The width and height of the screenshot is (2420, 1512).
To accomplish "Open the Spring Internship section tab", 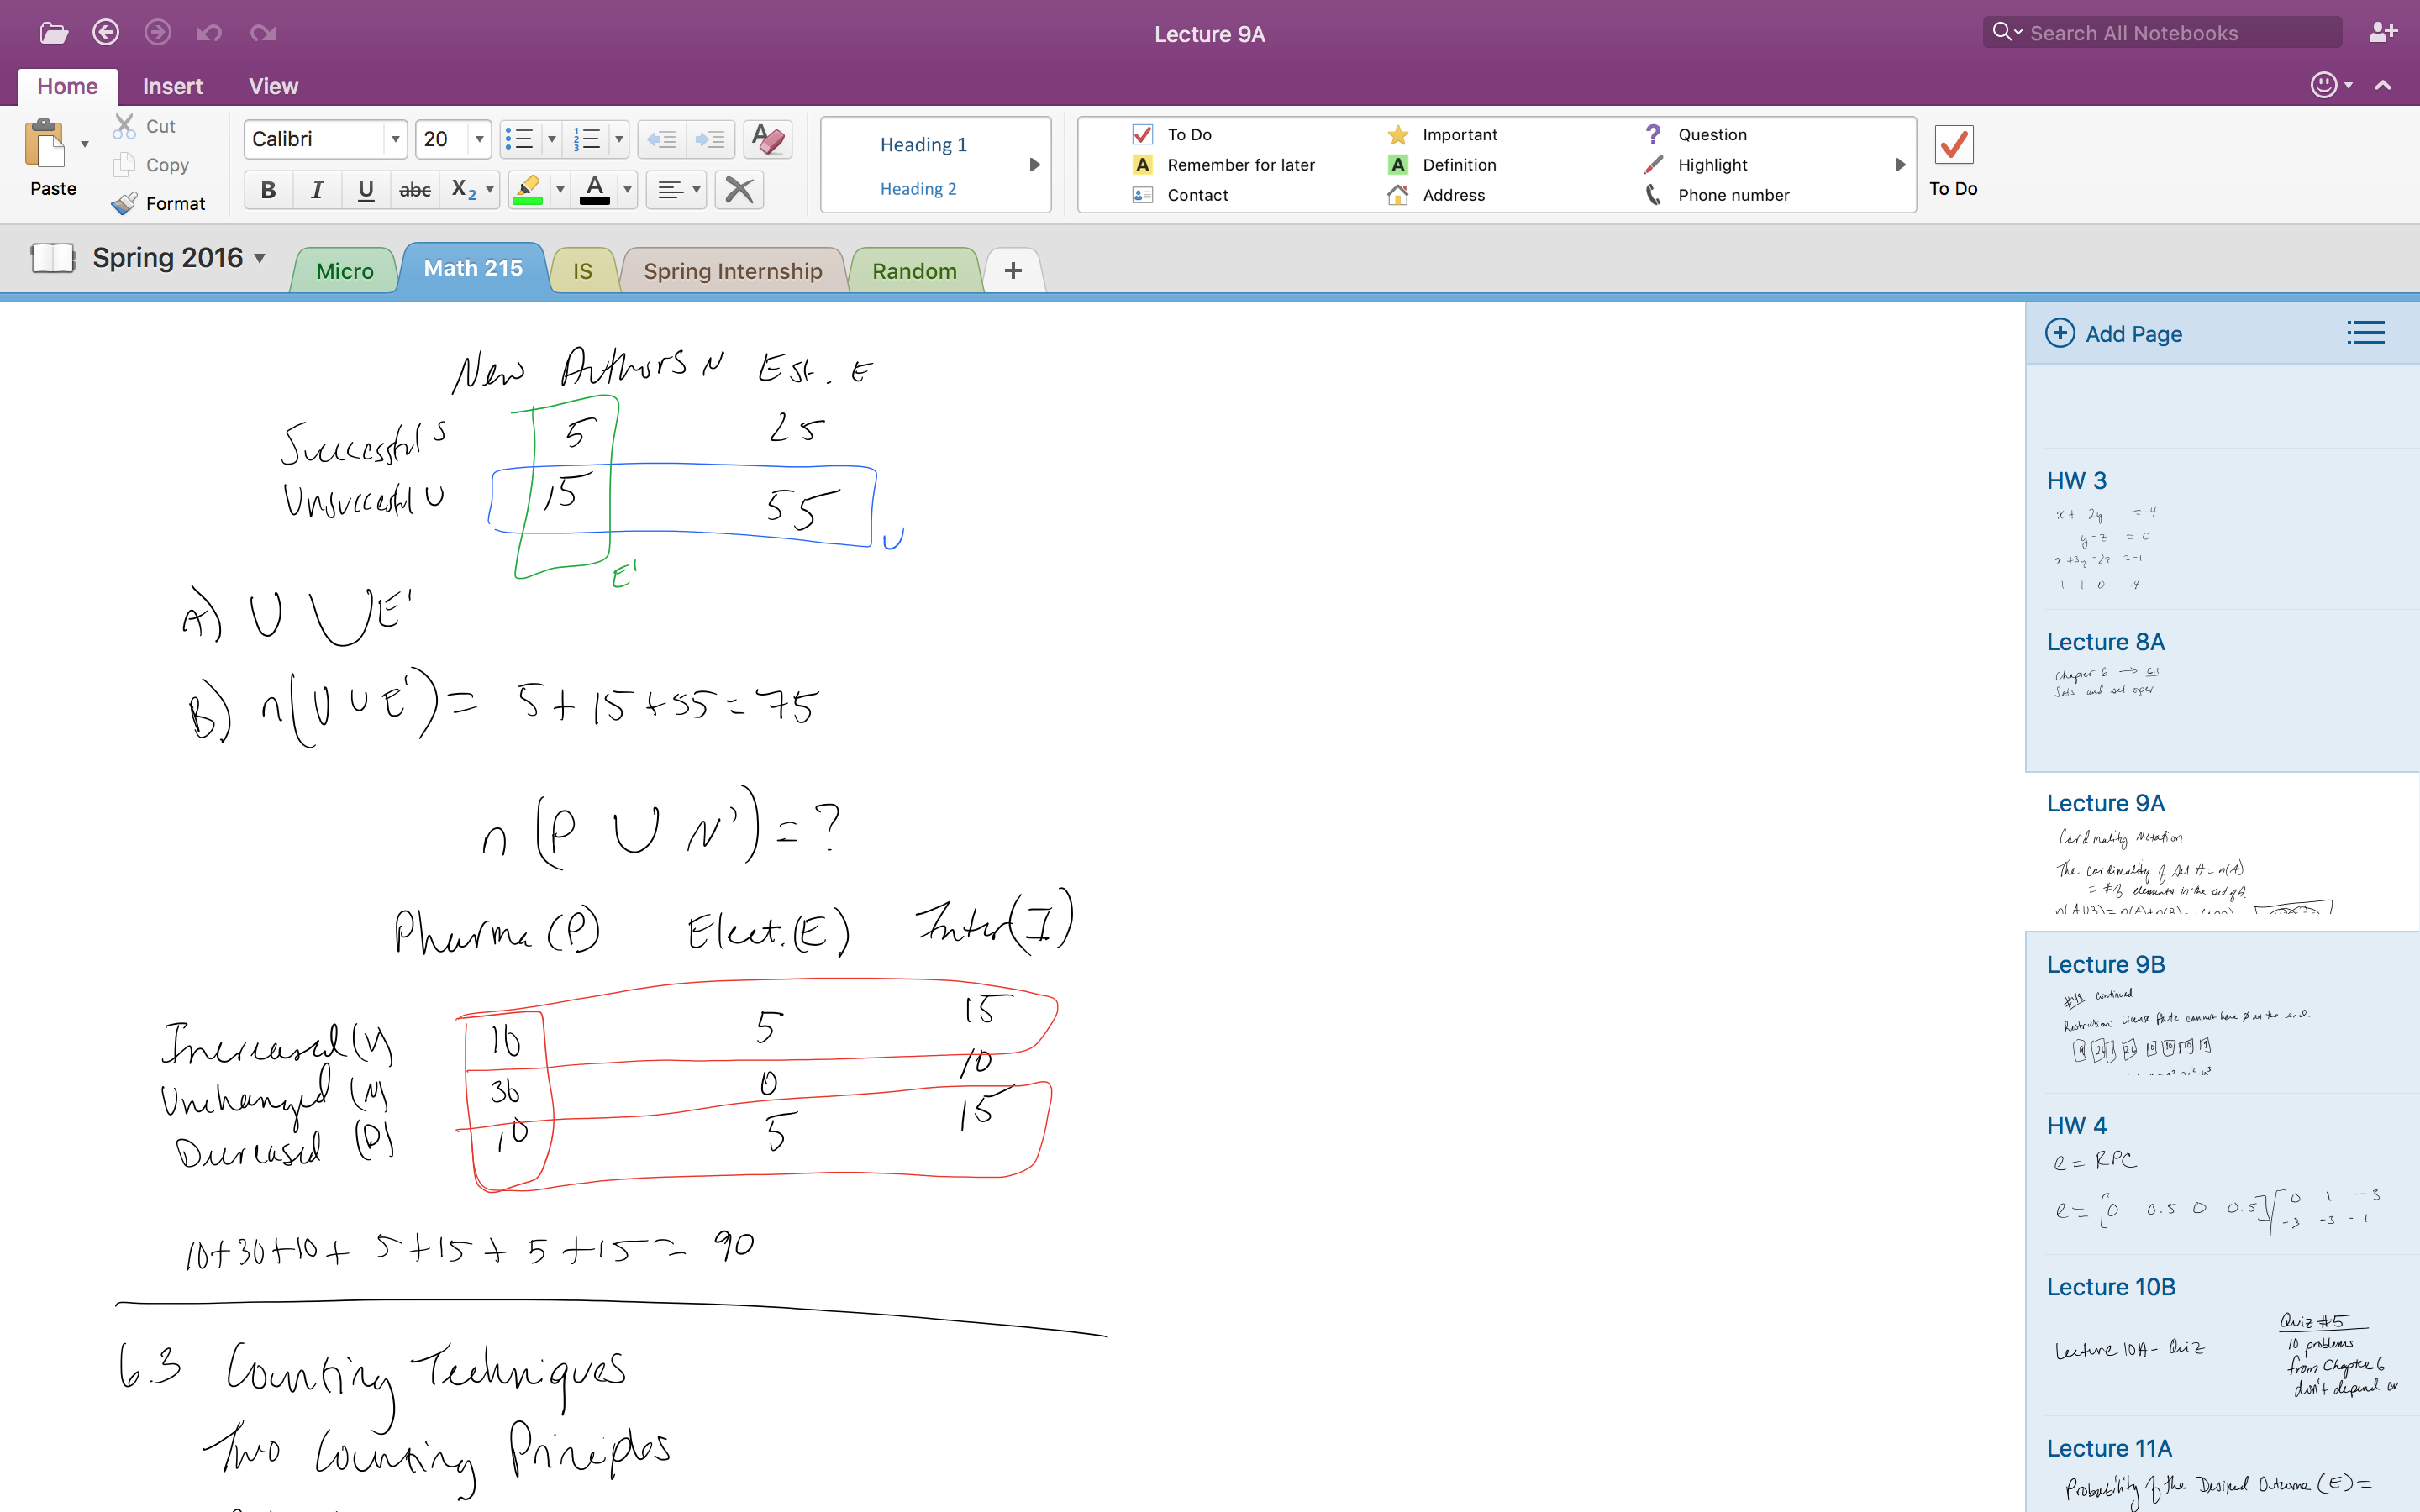I will [x=732, y=271].
